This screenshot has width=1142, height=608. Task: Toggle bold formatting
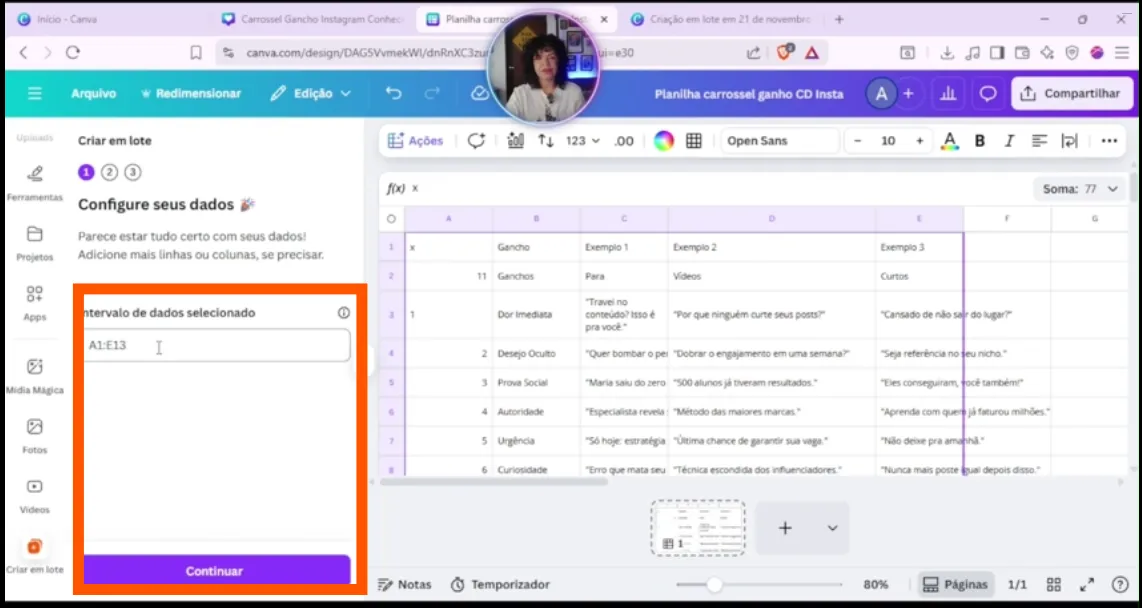[x=980, y=141]
